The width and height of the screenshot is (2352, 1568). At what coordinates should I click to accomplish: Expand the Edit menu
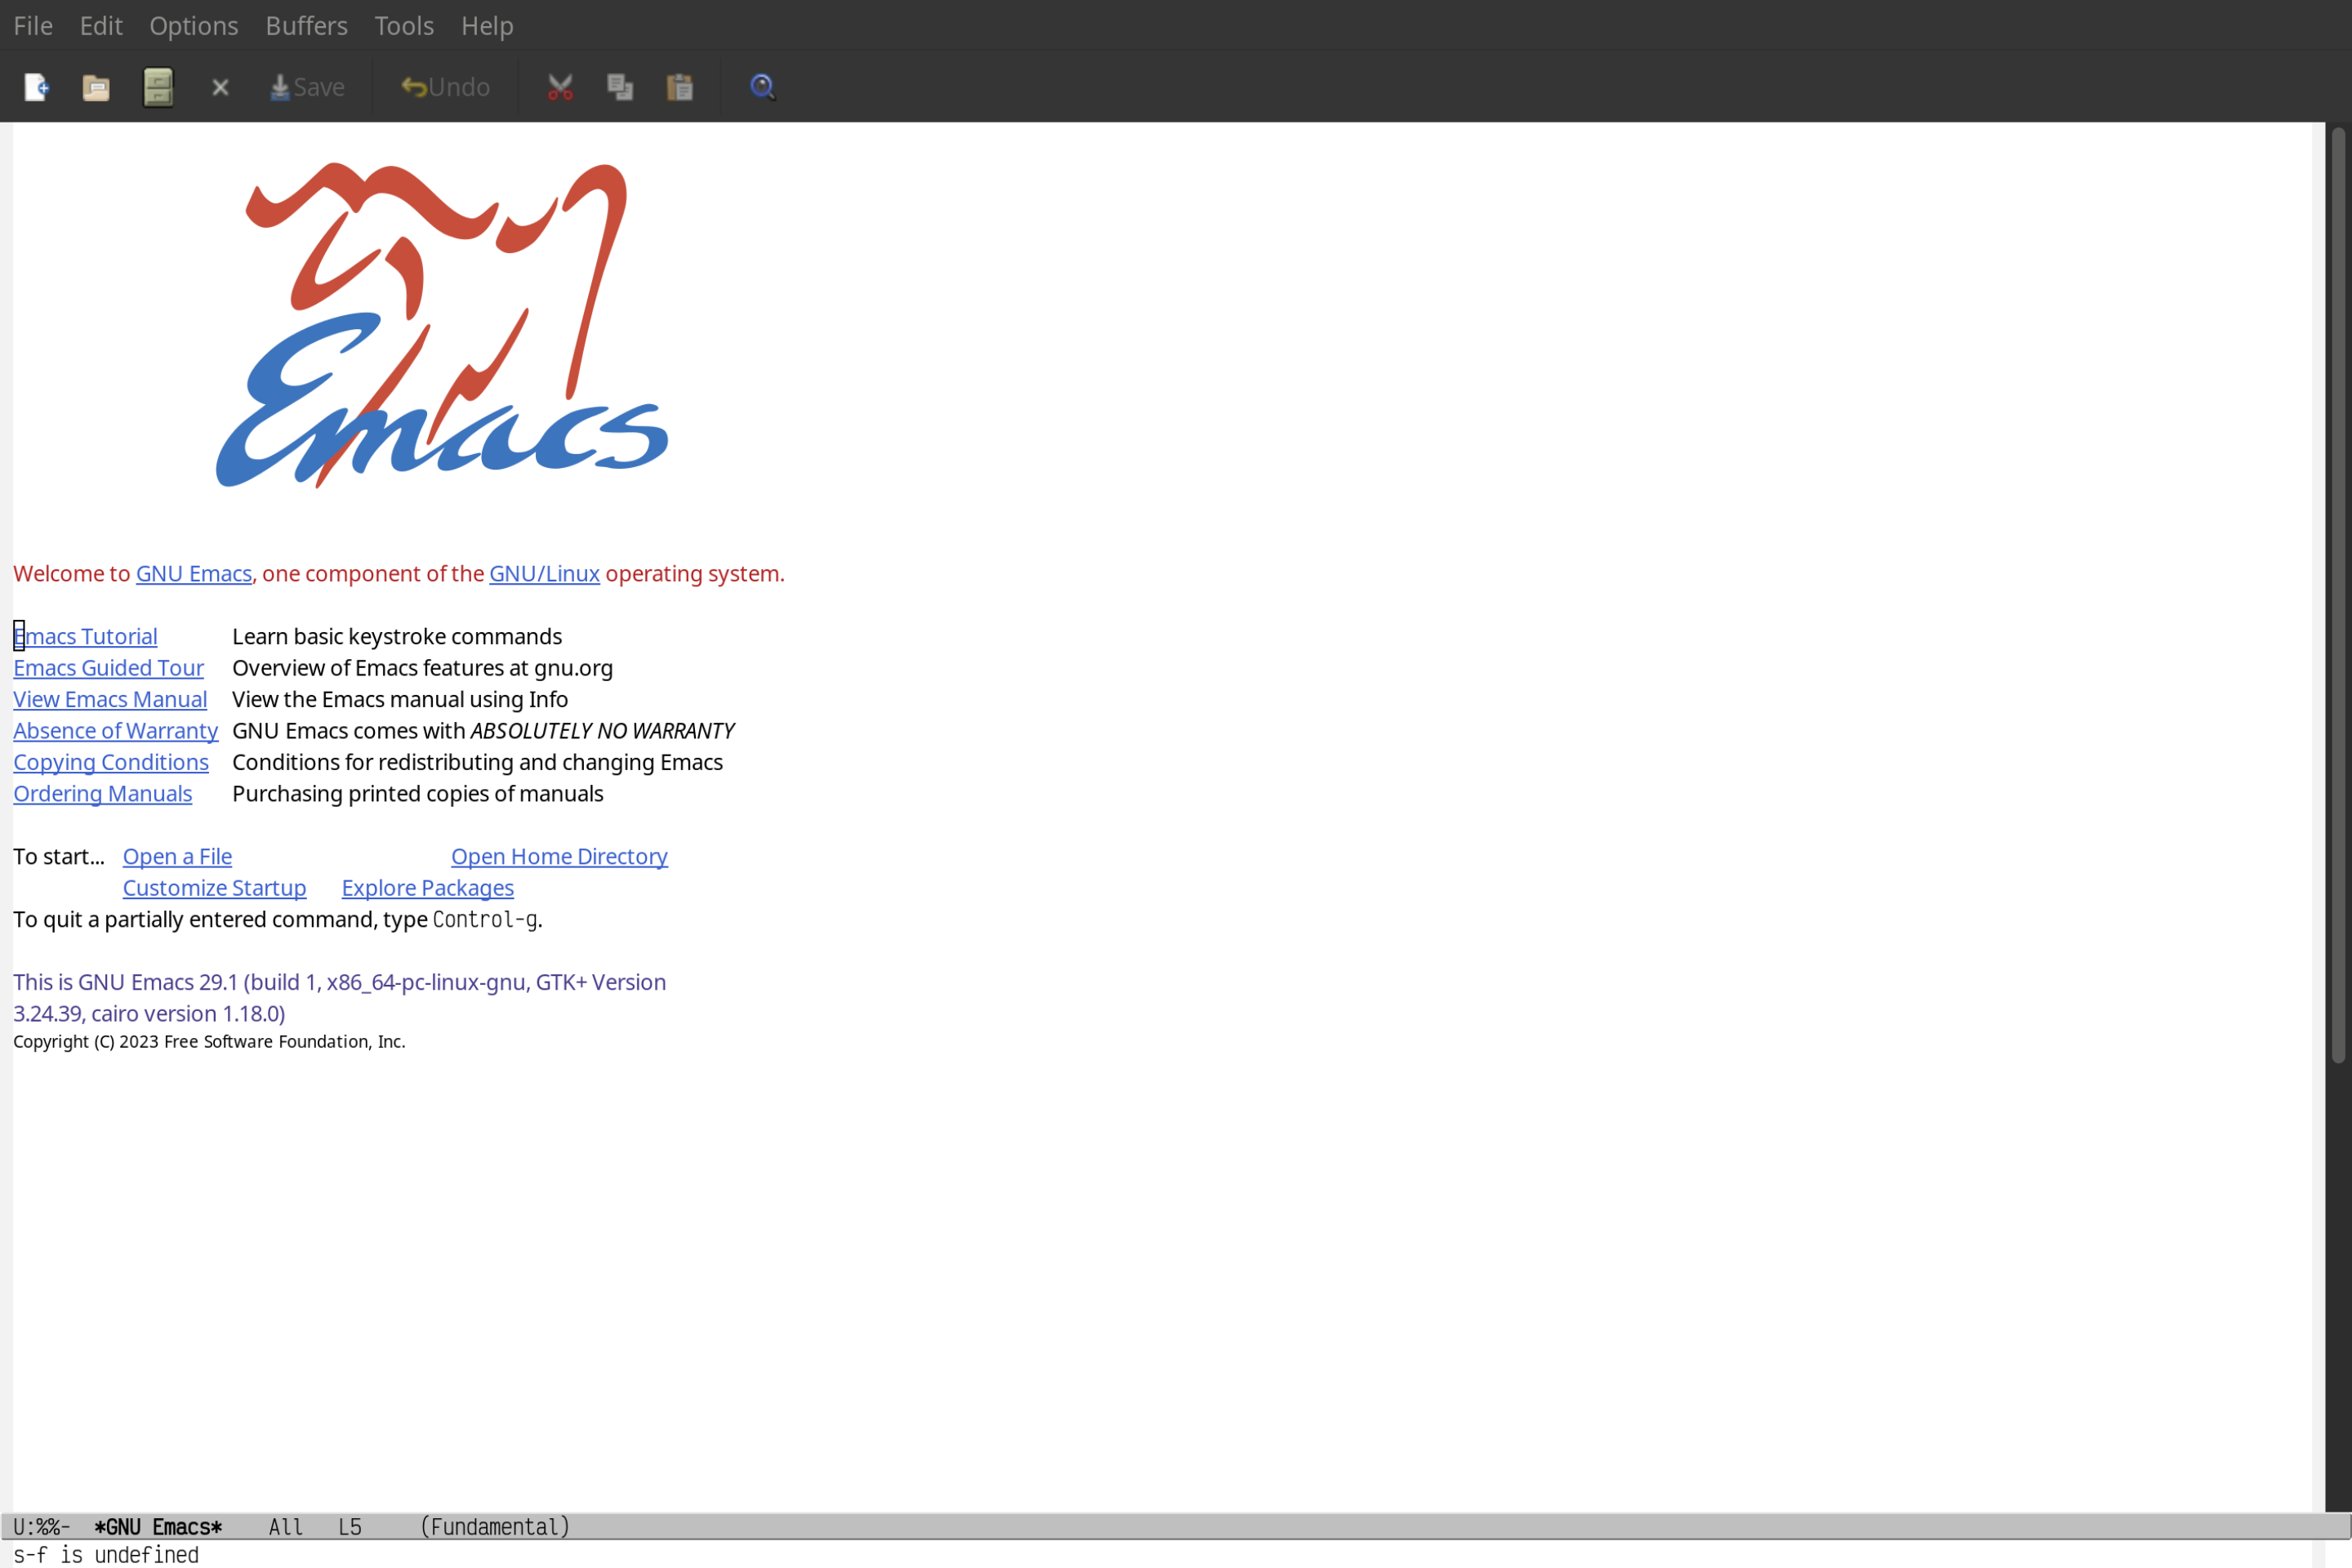tap(100, 24)
